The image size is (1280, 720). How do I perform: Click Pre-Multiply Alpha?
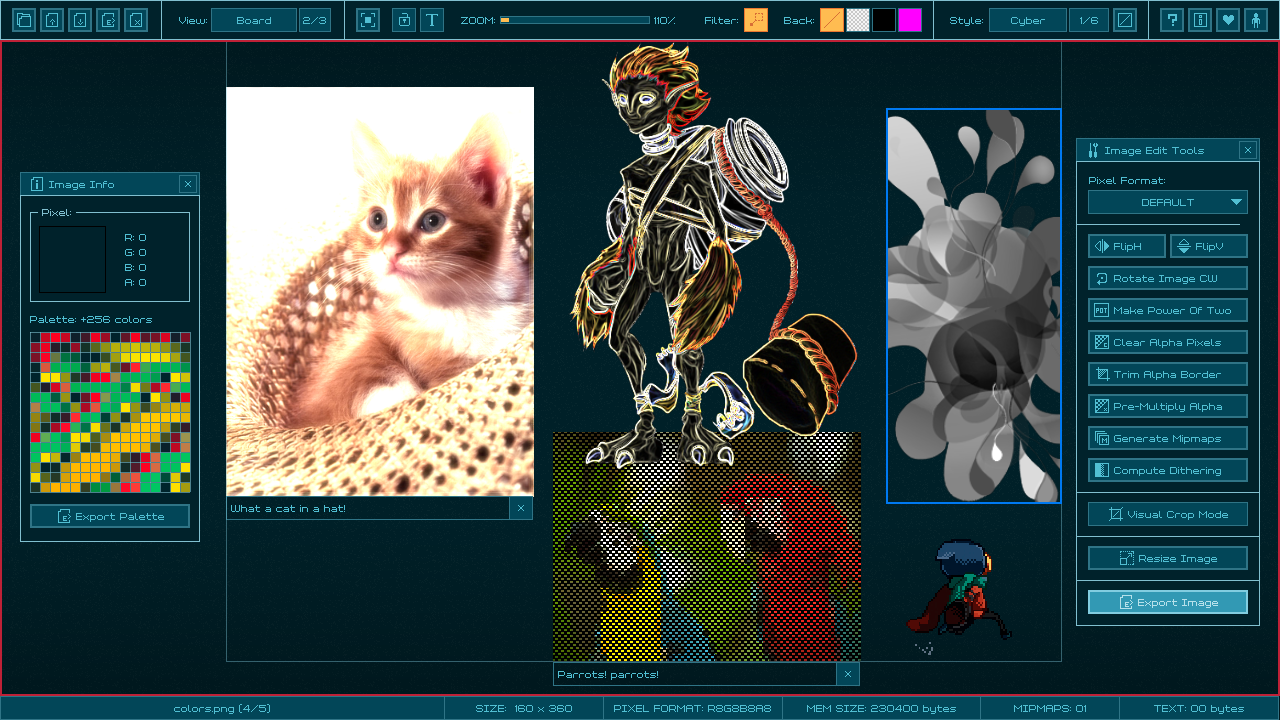click(x=1168, y=406)
